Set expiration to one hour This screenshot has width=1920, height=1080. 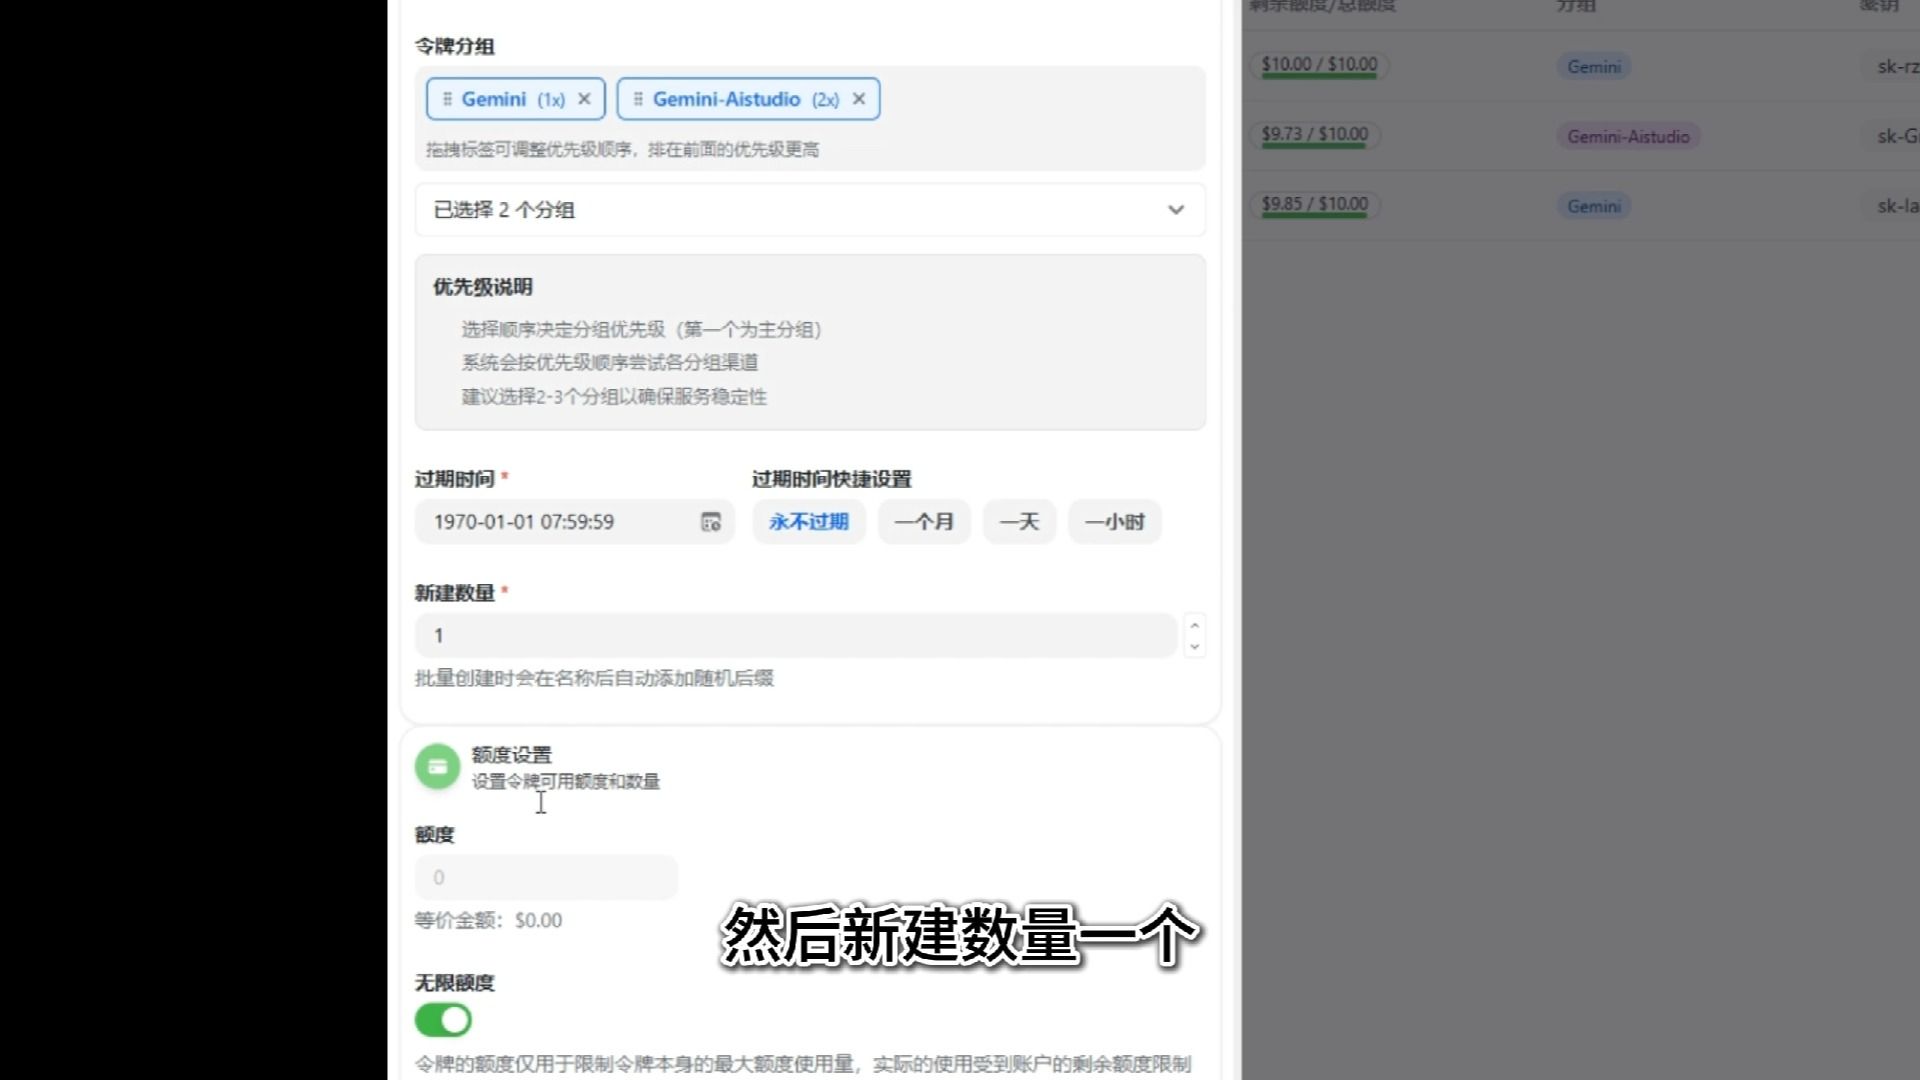click(1114, 522)
